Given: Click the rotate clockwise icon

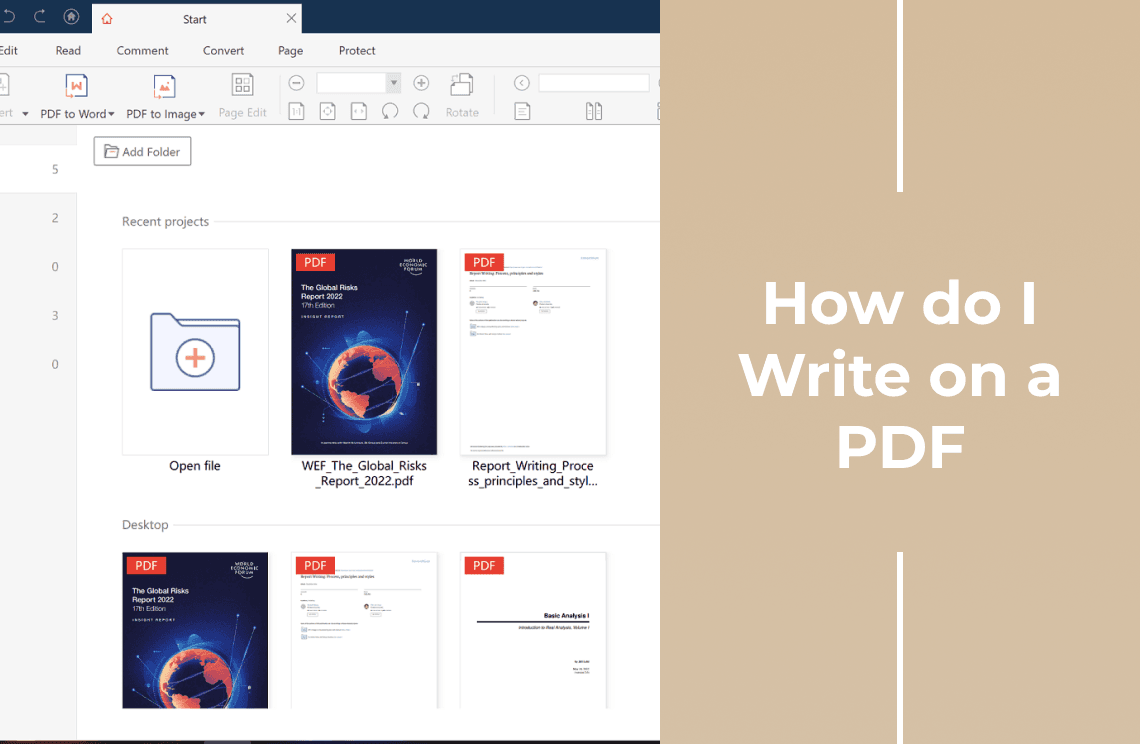Looking at the screenshot, I should (x=421, y=111).
